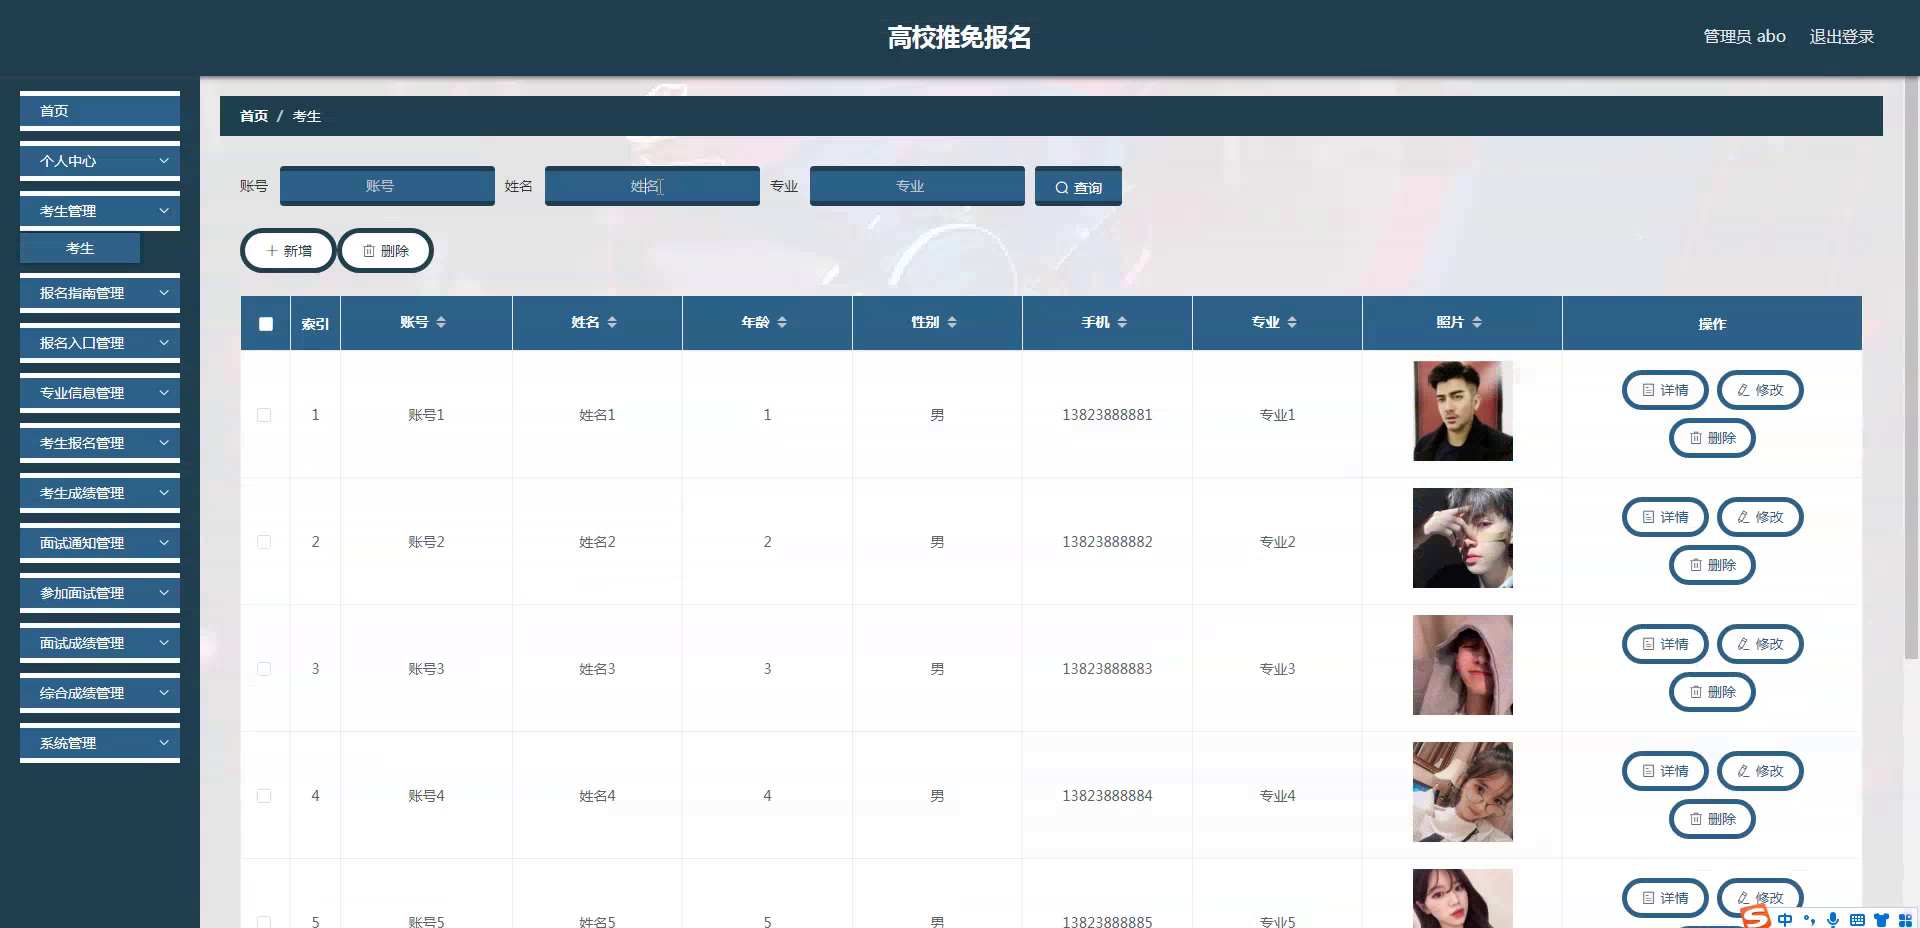Screen dimensions: 1920x928
Task: Sort table by 手机 column arrows
Action: (1122, 322)
